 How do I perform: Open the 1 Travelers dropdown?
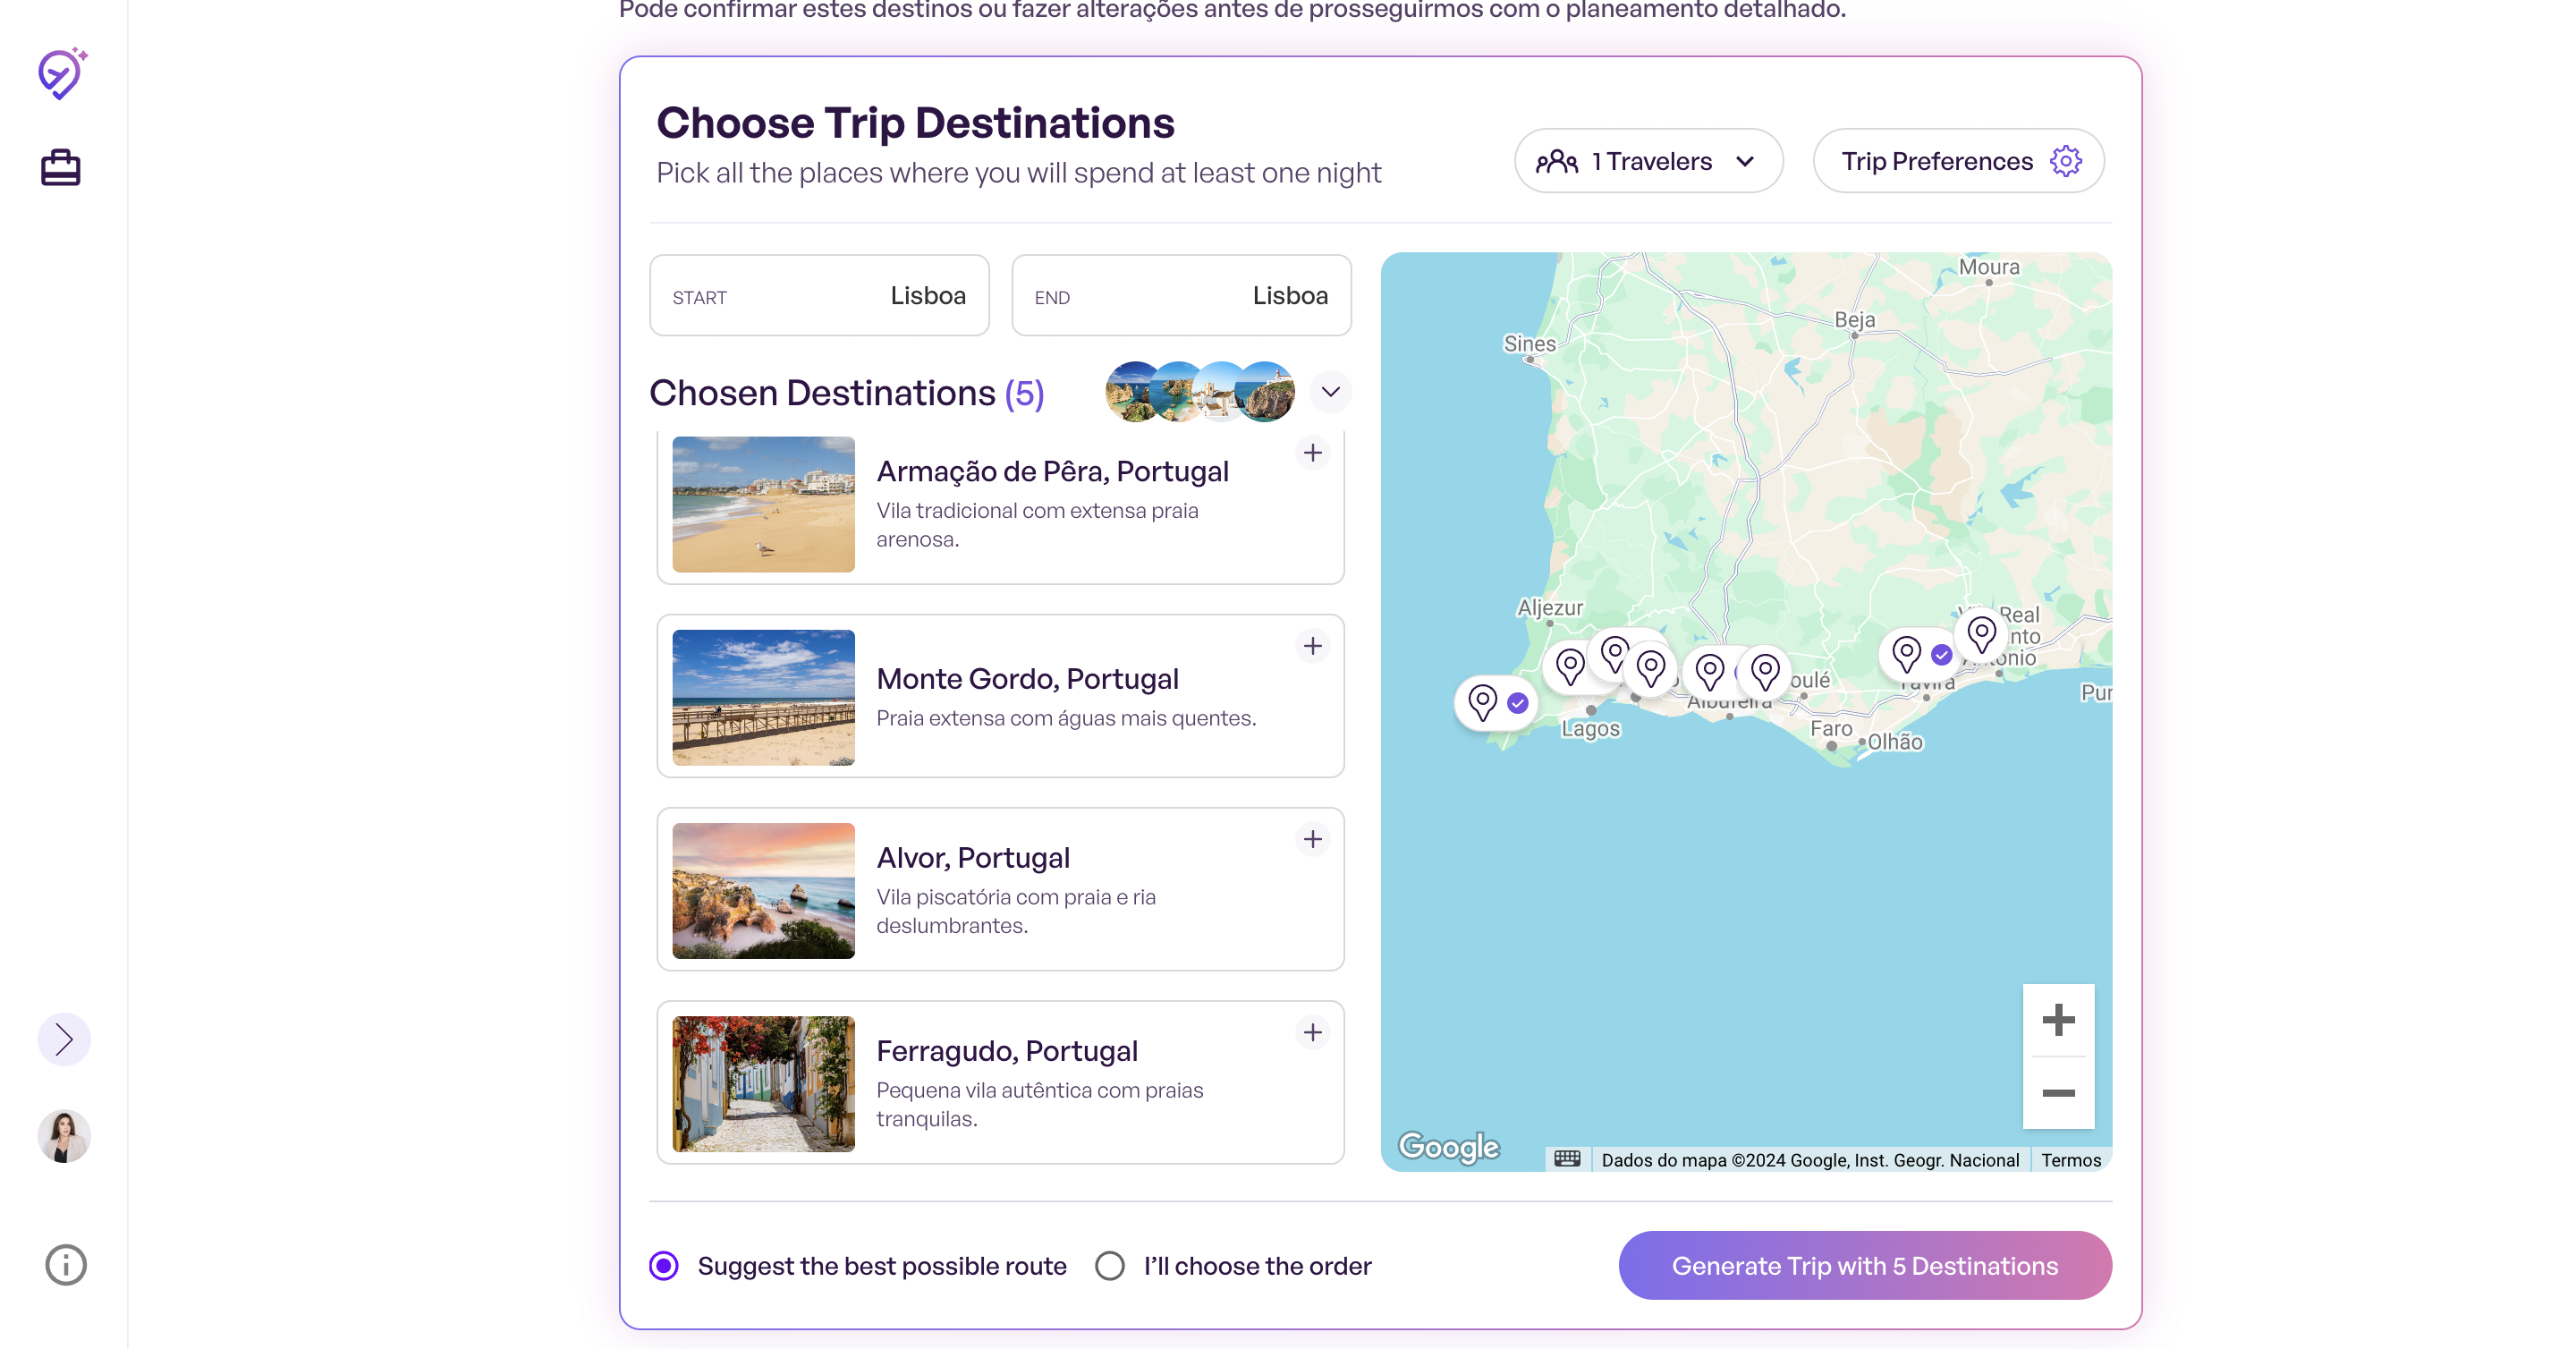pyautogui.click(x=1647, y=161)
